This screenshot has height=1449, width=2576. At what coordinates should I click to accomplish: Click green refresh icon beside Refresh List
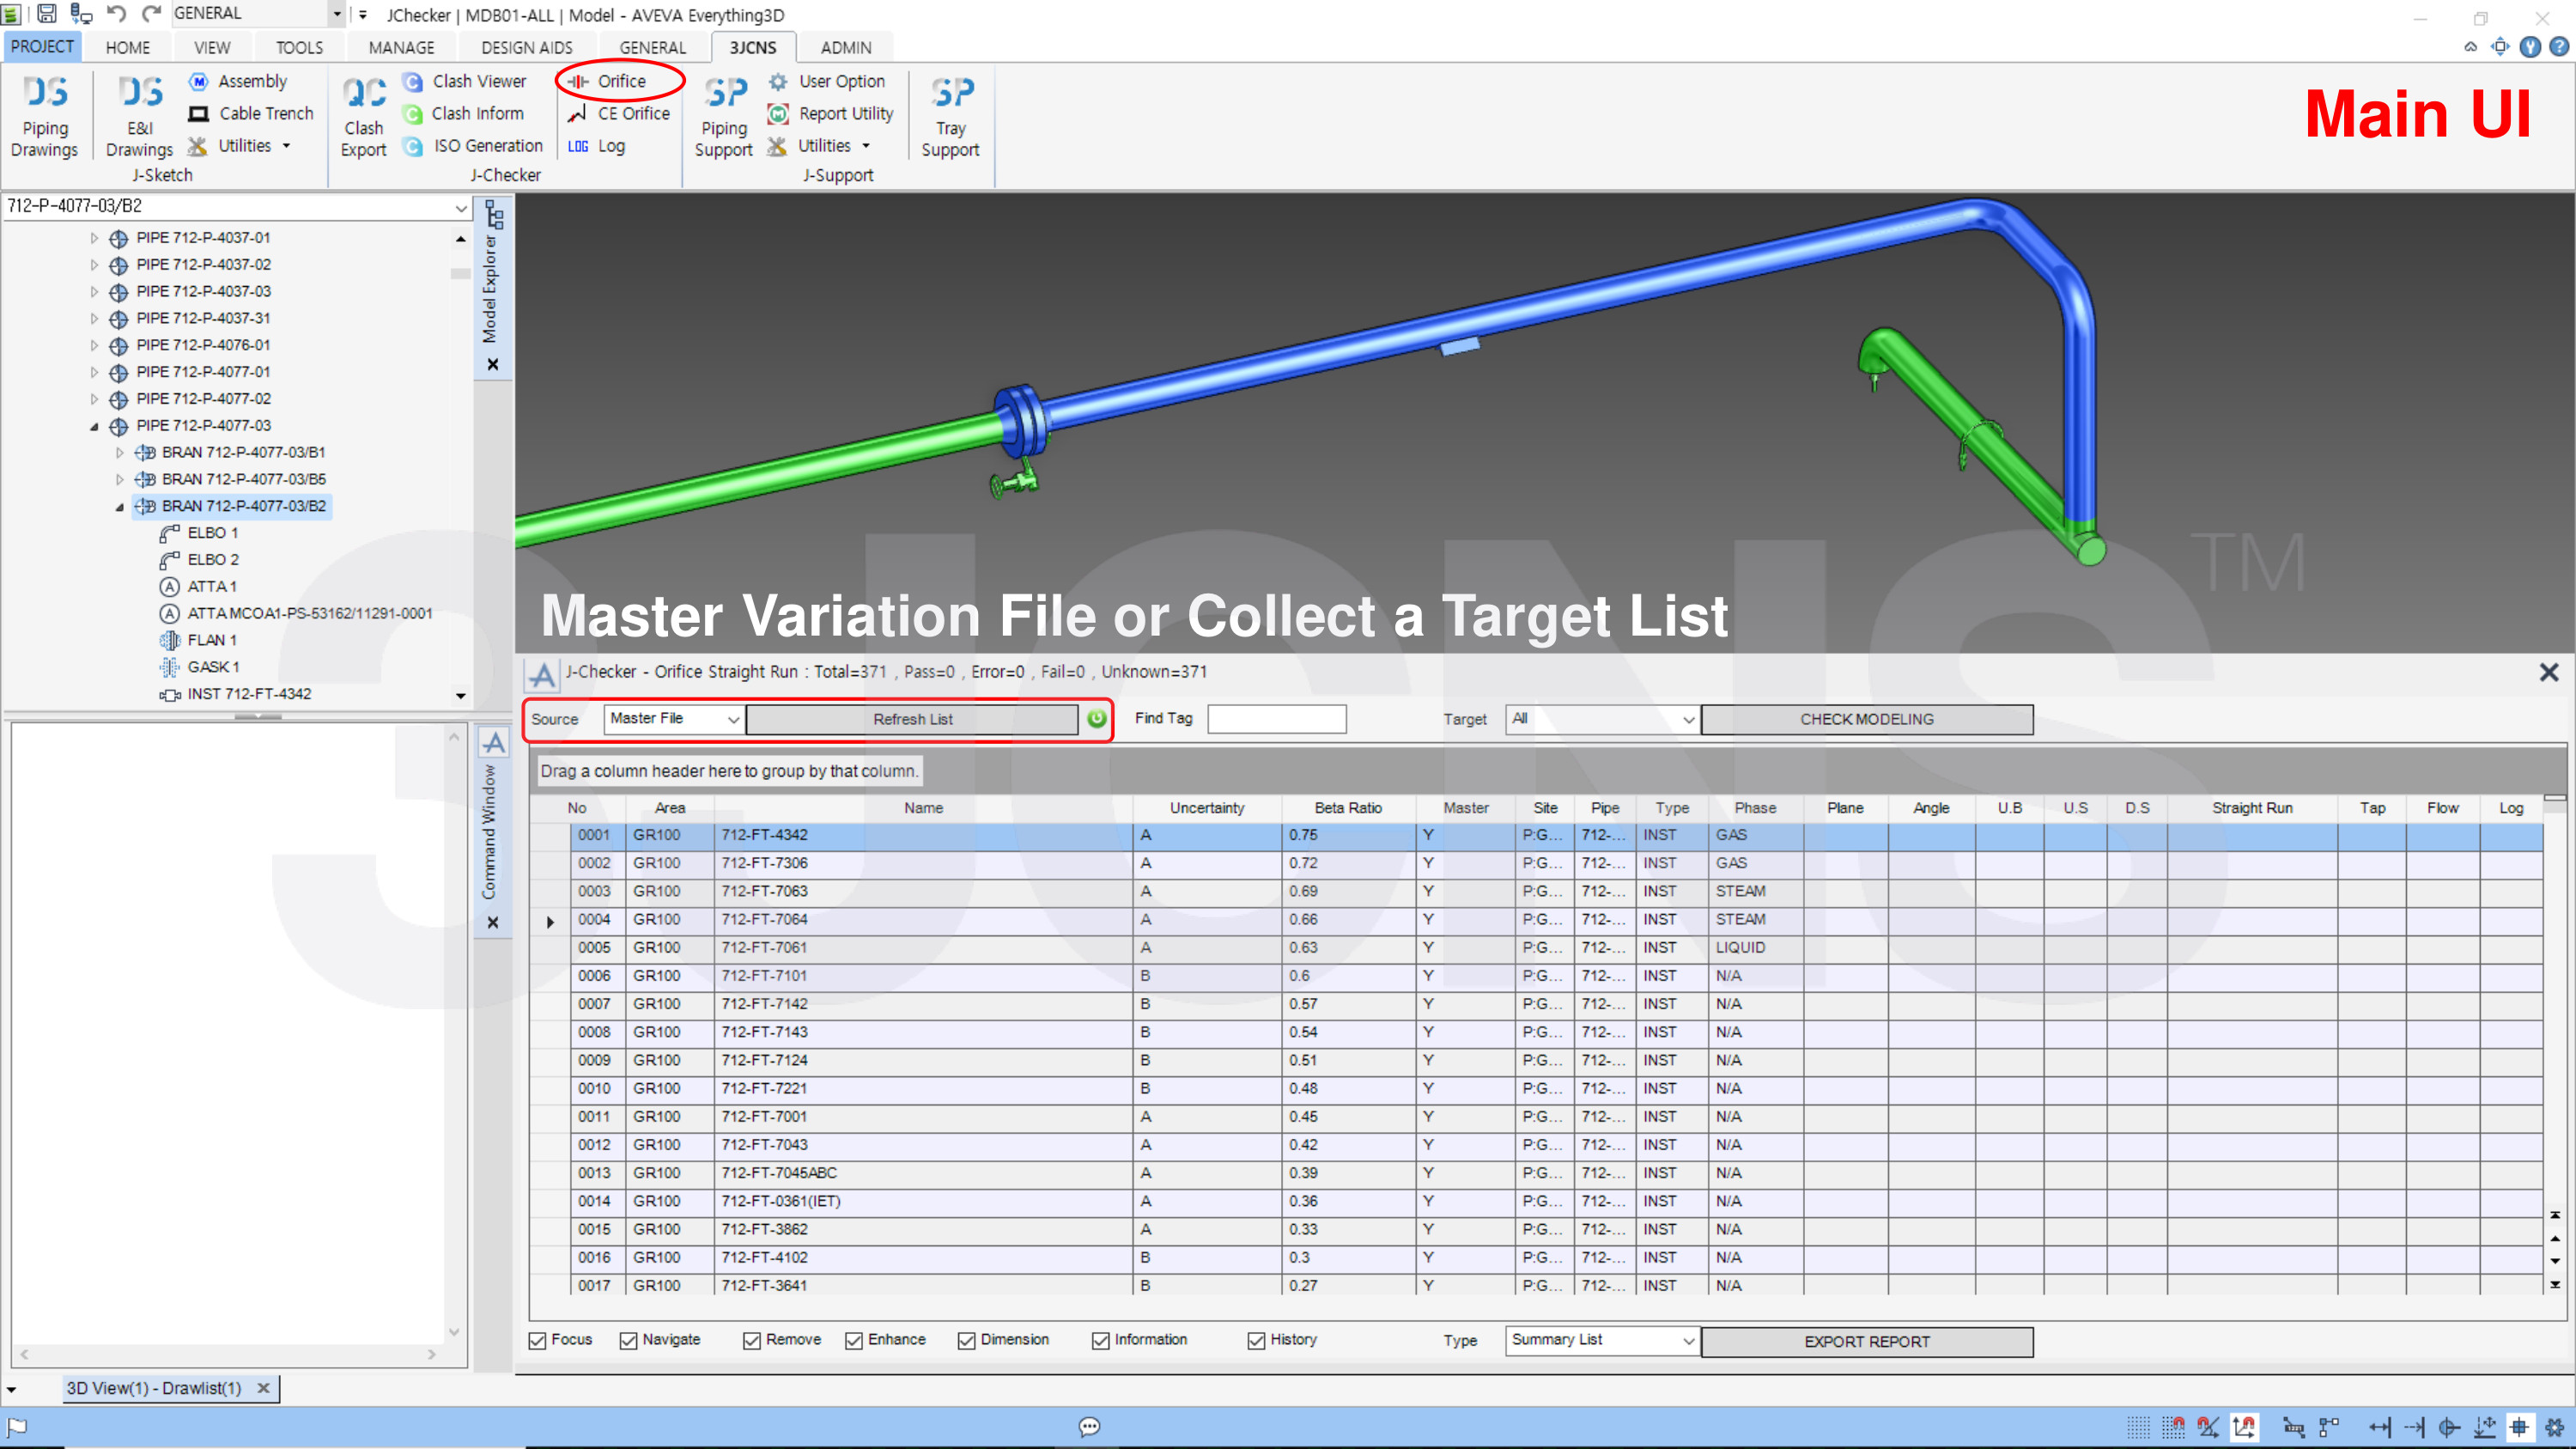point(1097,718)
